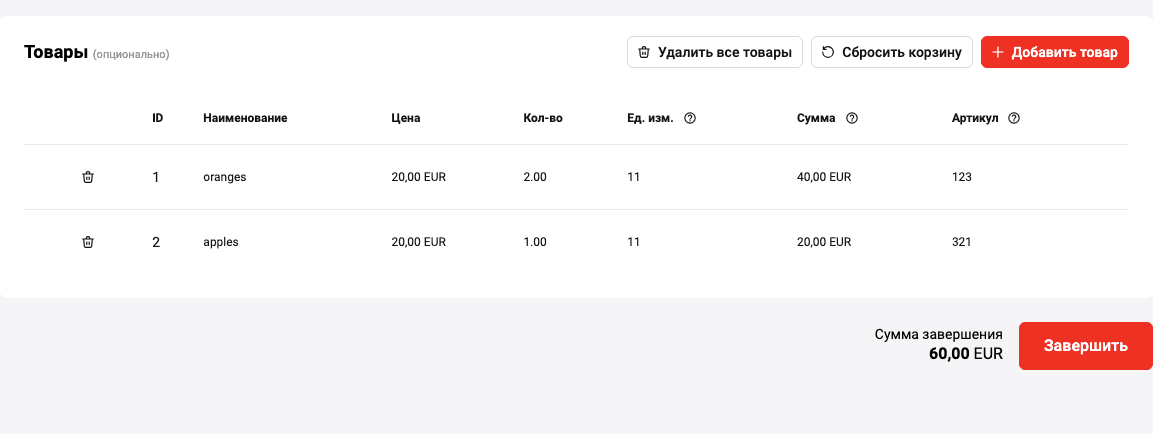The height and width of the screenshot is (434, 1153).
Task: Click Добавить товар button
Action: click(x=1054, y=52)
